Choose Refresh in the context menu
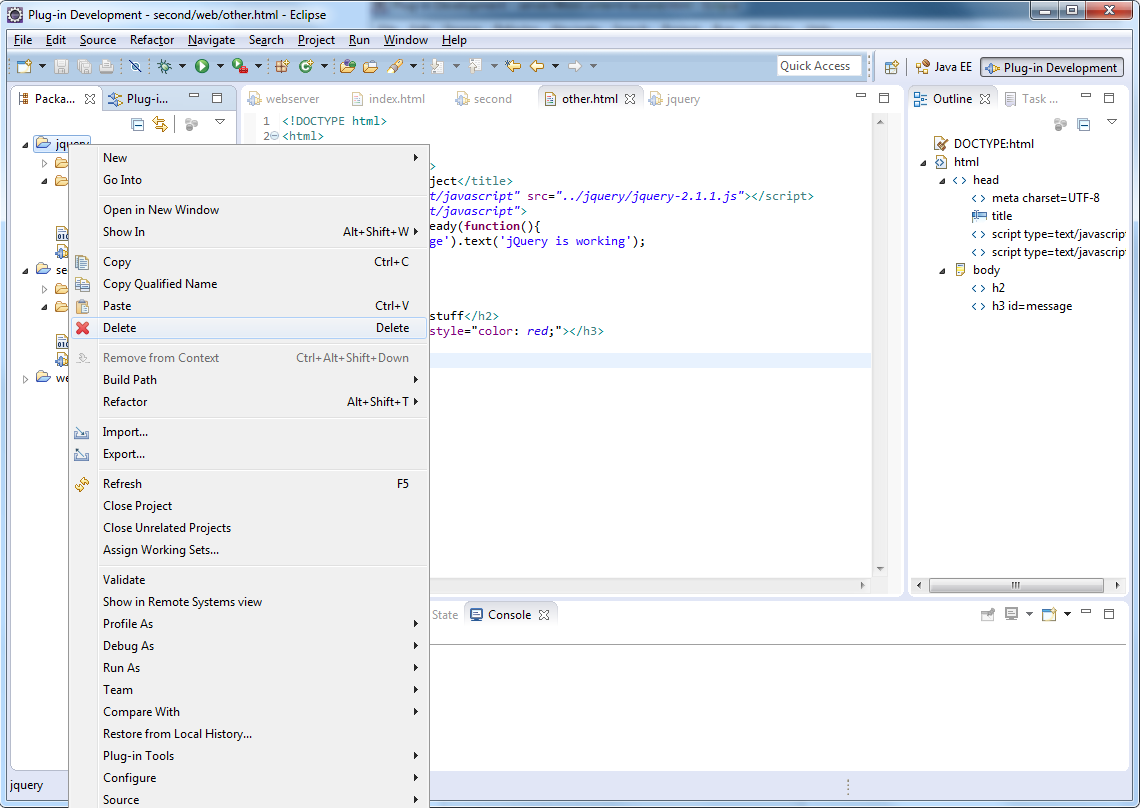The height and width of the screenshot is (808, 1140). (x=249, y=484)
